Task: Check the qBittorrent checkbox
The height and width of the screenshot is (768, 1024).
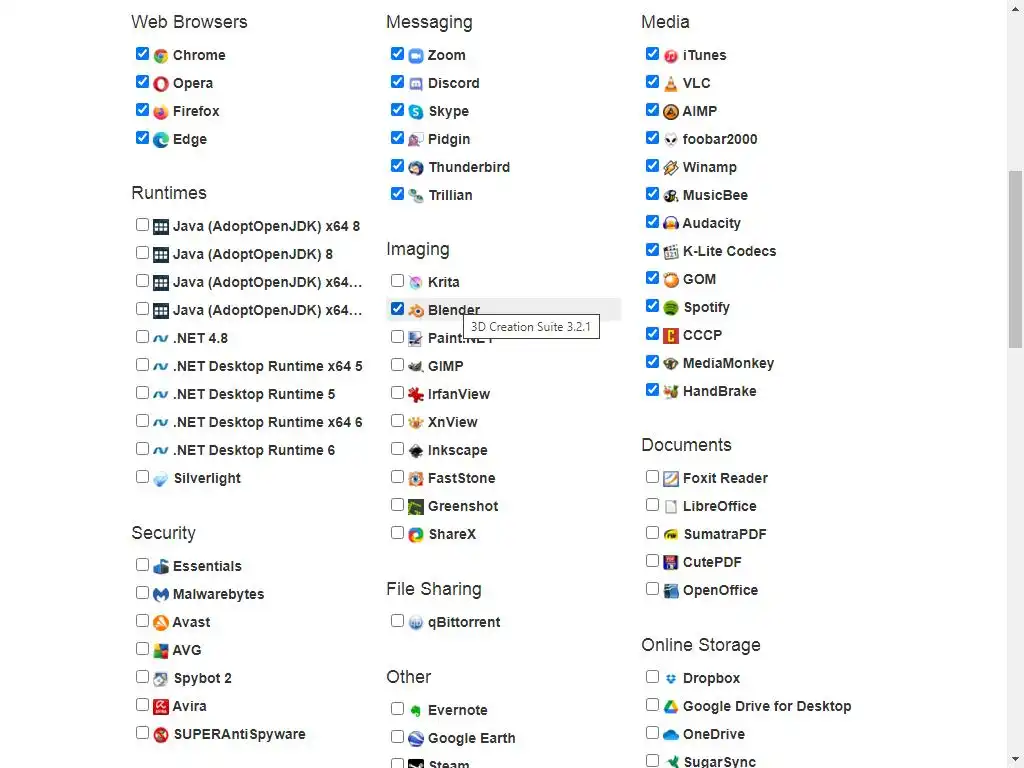Action: point(397,620)
